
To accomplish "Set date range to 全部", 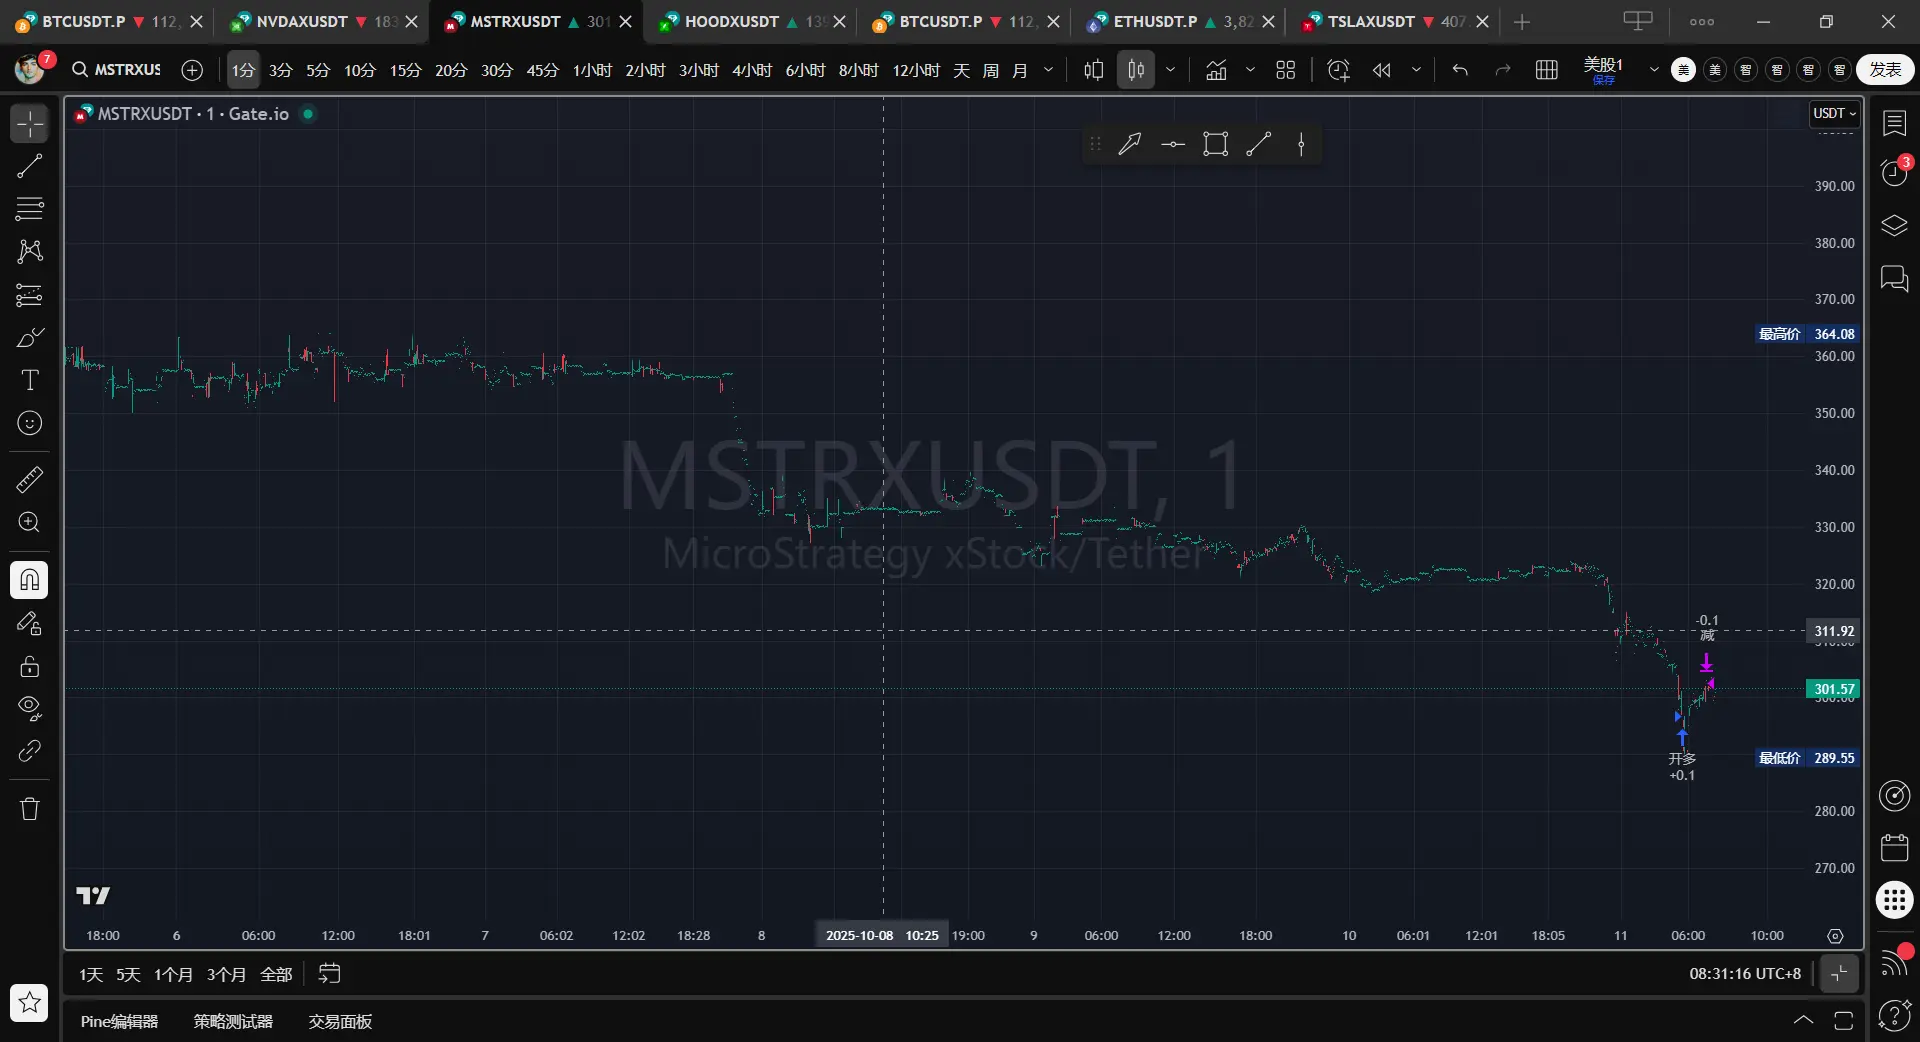I will (x=276, y=974).
